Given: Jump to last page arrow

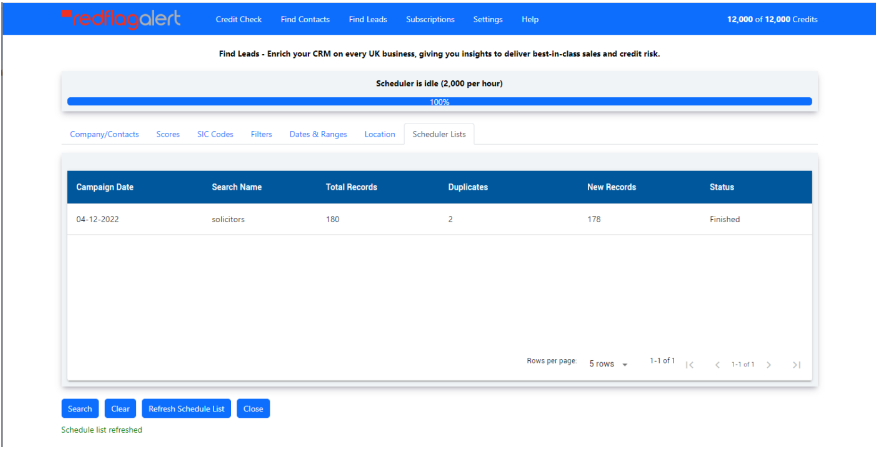Looking at the screenshot, I should tap(797, 365).
